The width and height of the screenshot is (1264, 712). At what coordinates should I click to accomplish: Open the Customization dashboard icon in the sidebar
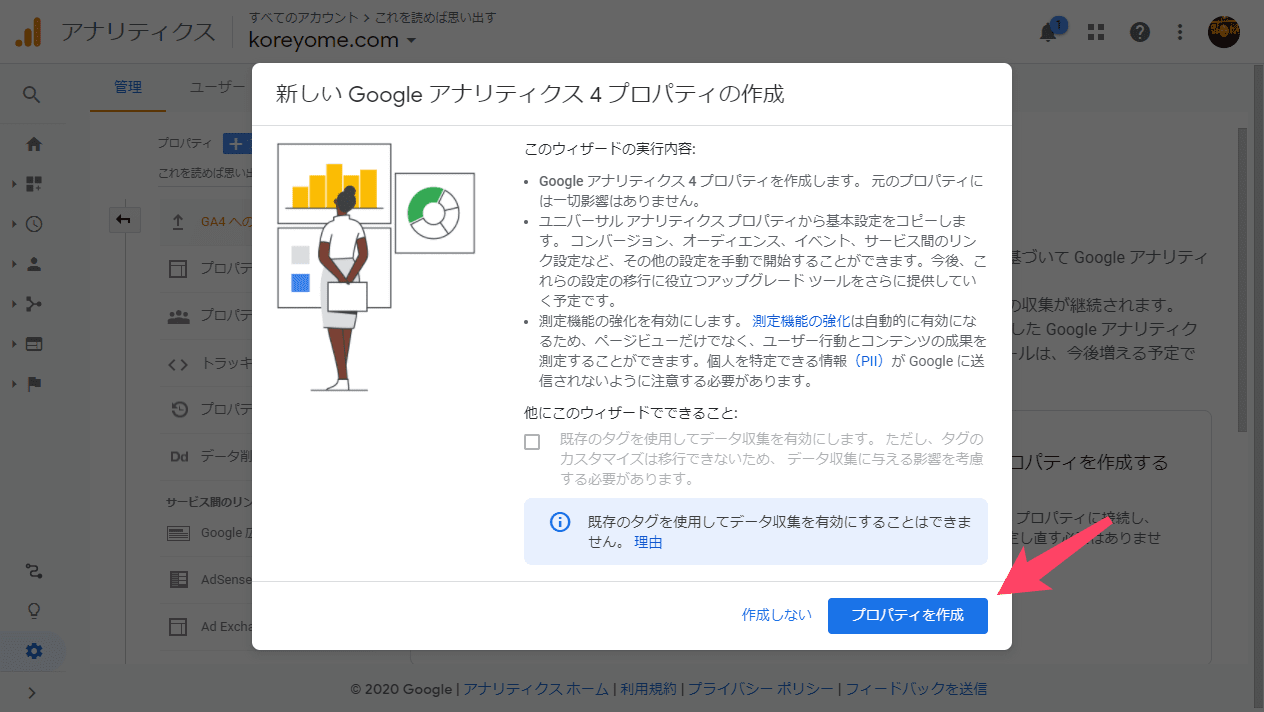(34, 184)
